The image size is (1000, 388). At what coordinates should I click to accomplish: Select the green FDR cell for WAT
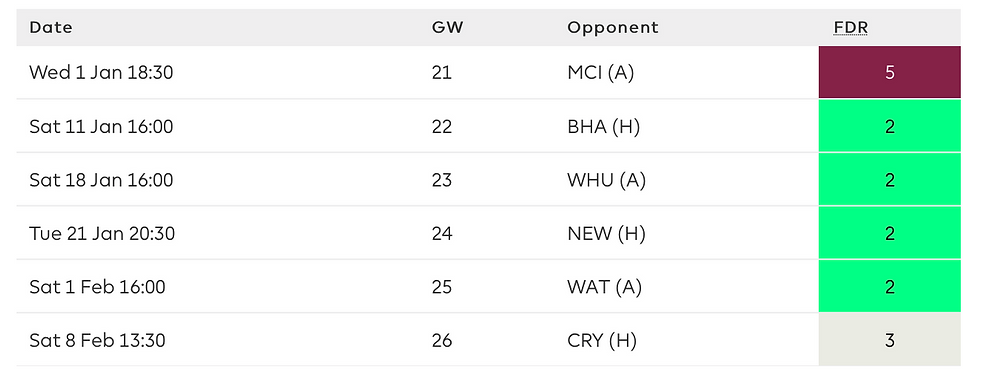click(x=890, y=286)
